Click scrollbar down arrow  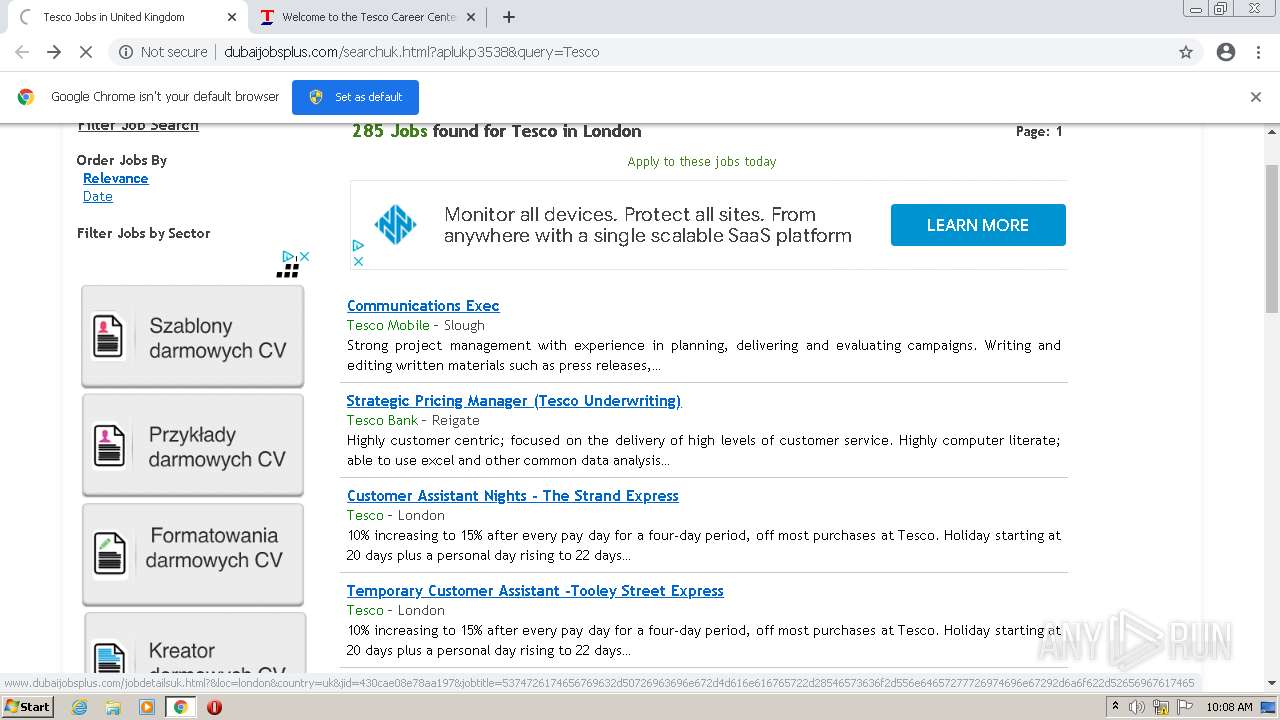click(1272, 683)
